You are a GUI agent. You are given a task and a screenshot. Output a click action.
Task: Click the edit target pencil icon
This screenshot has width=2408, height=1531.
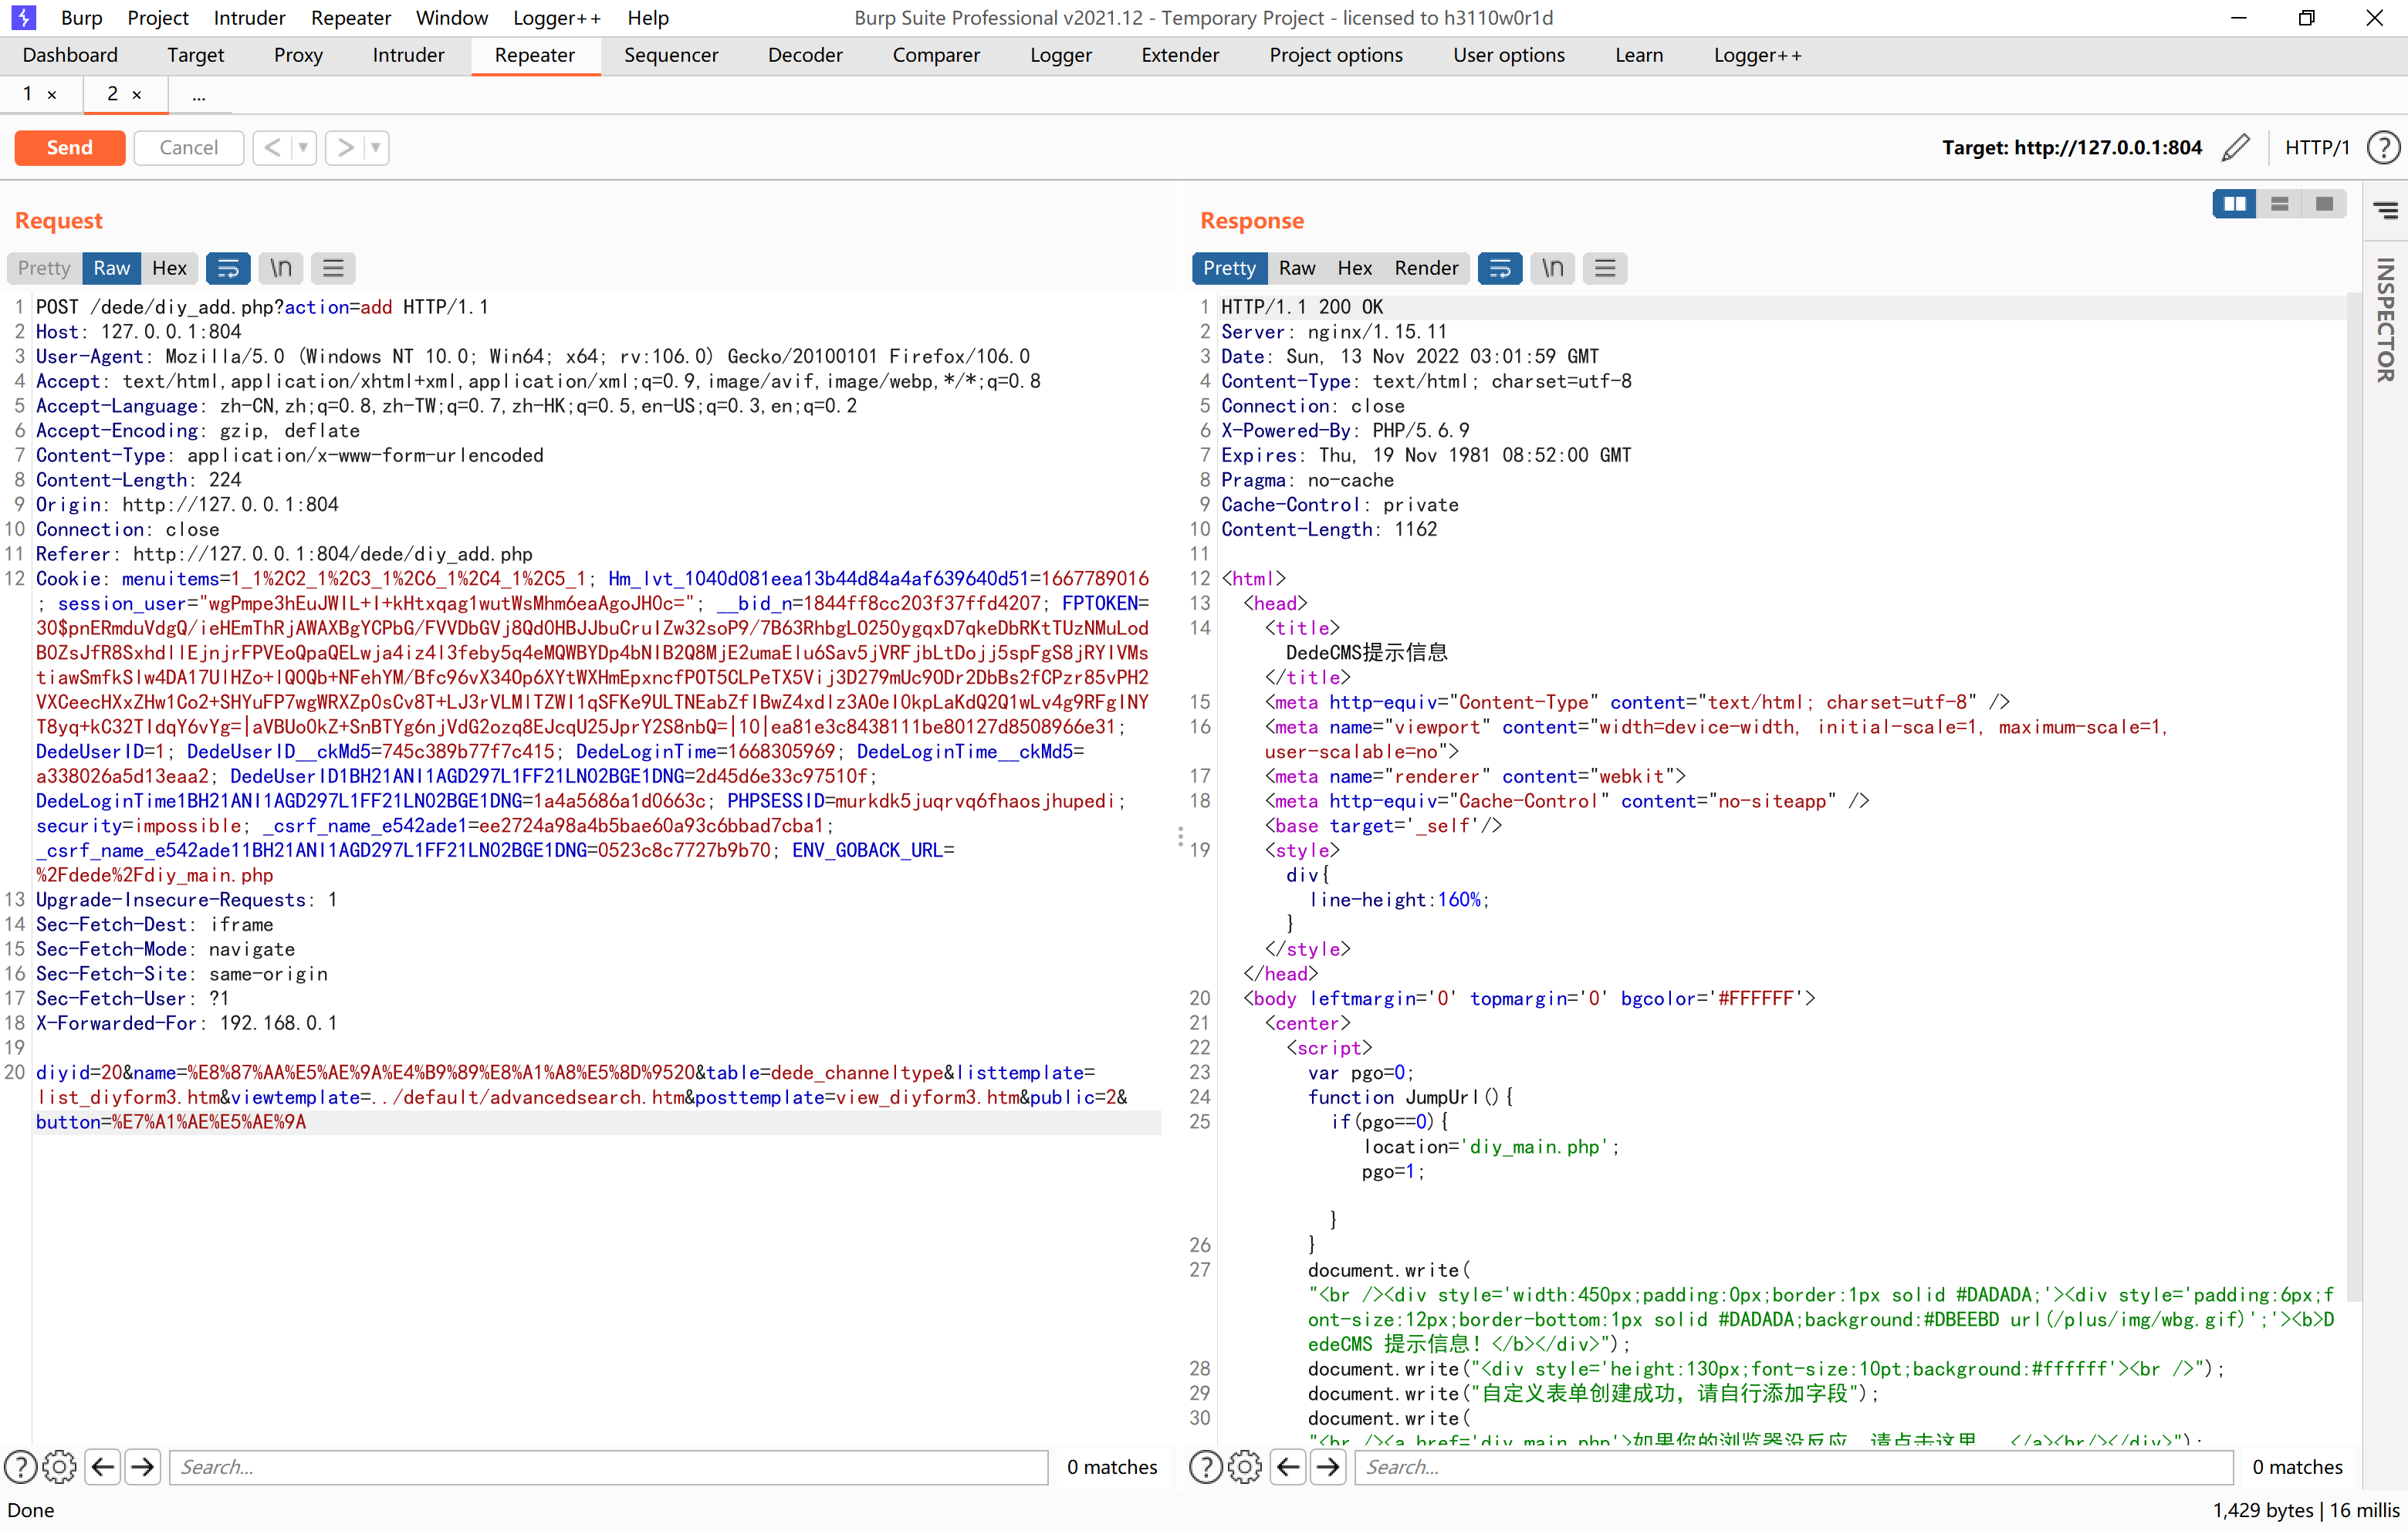[x=2235, y=148]
